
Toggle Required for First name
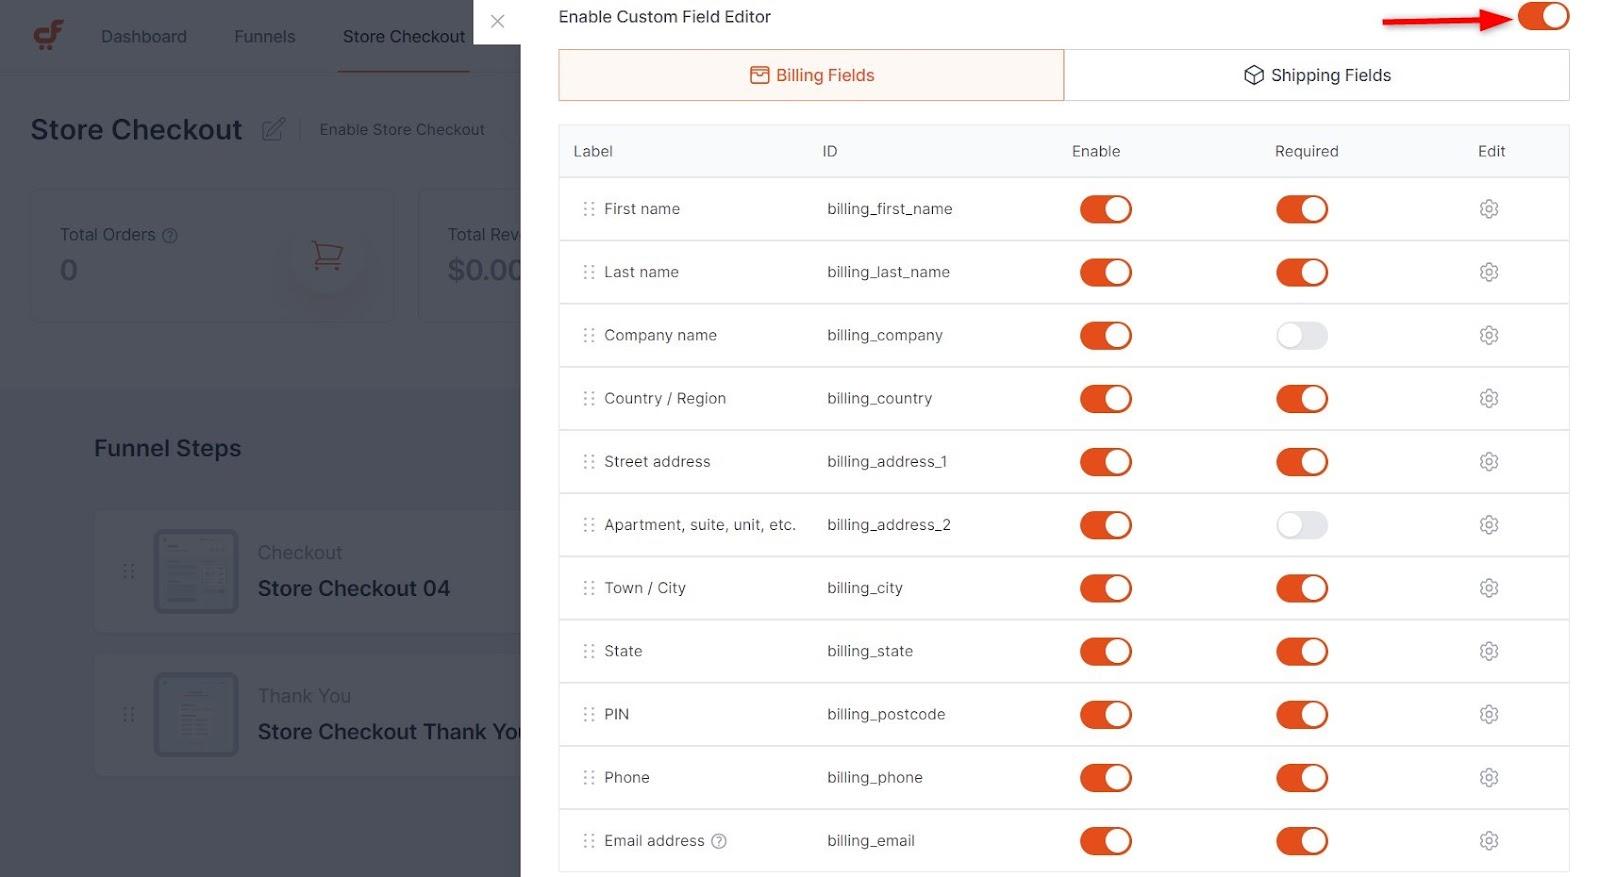tap(1301, 209)
